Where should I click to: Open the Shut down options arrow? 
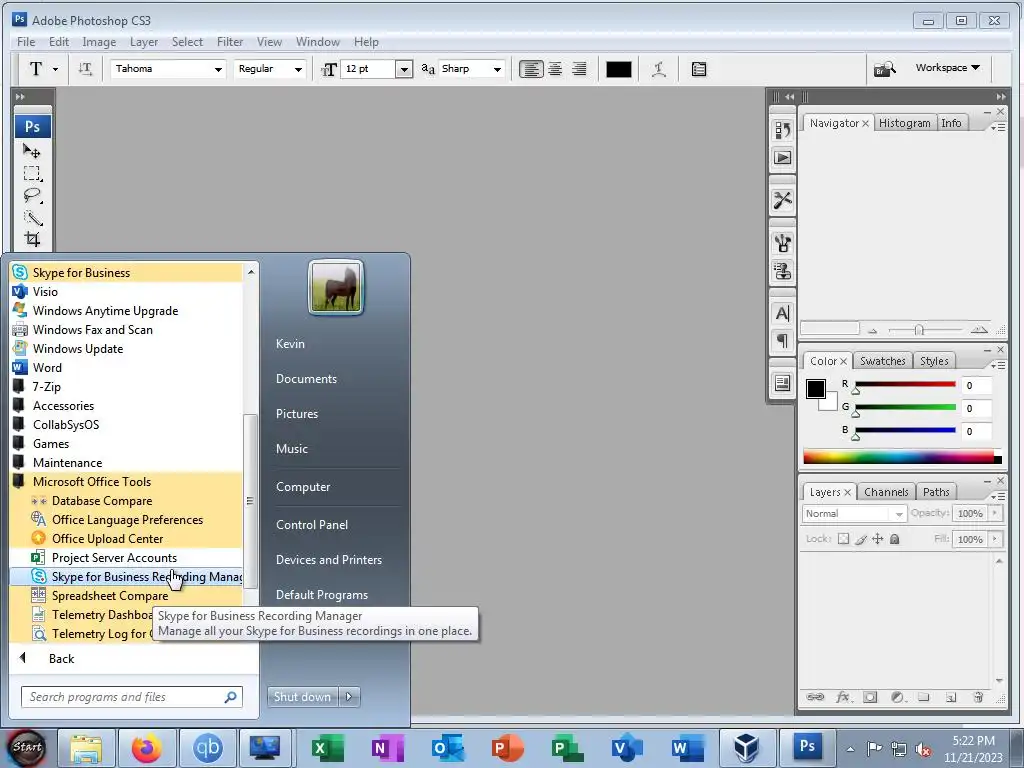(349, 697)
